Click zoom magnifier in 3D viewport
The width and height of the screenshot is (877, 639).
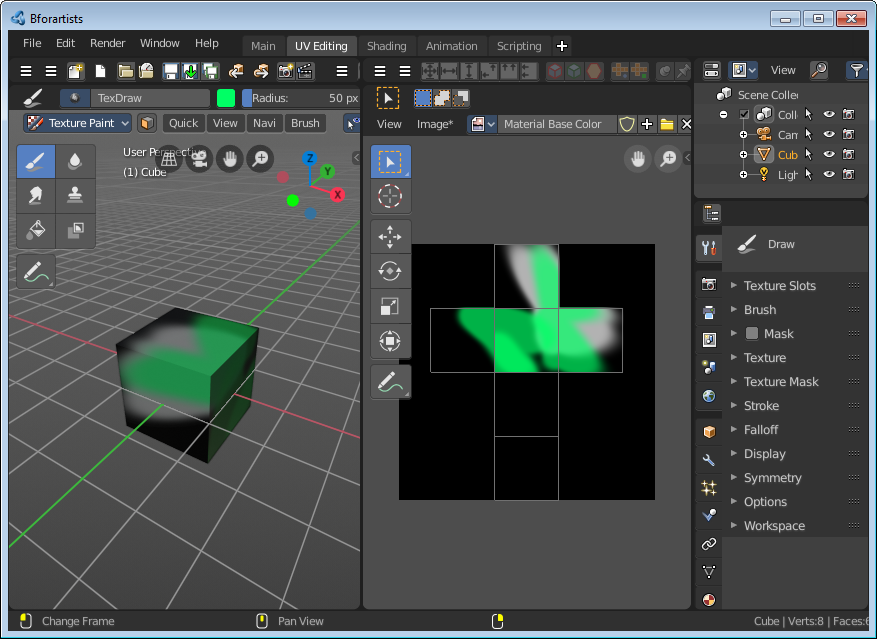(260, 159)
